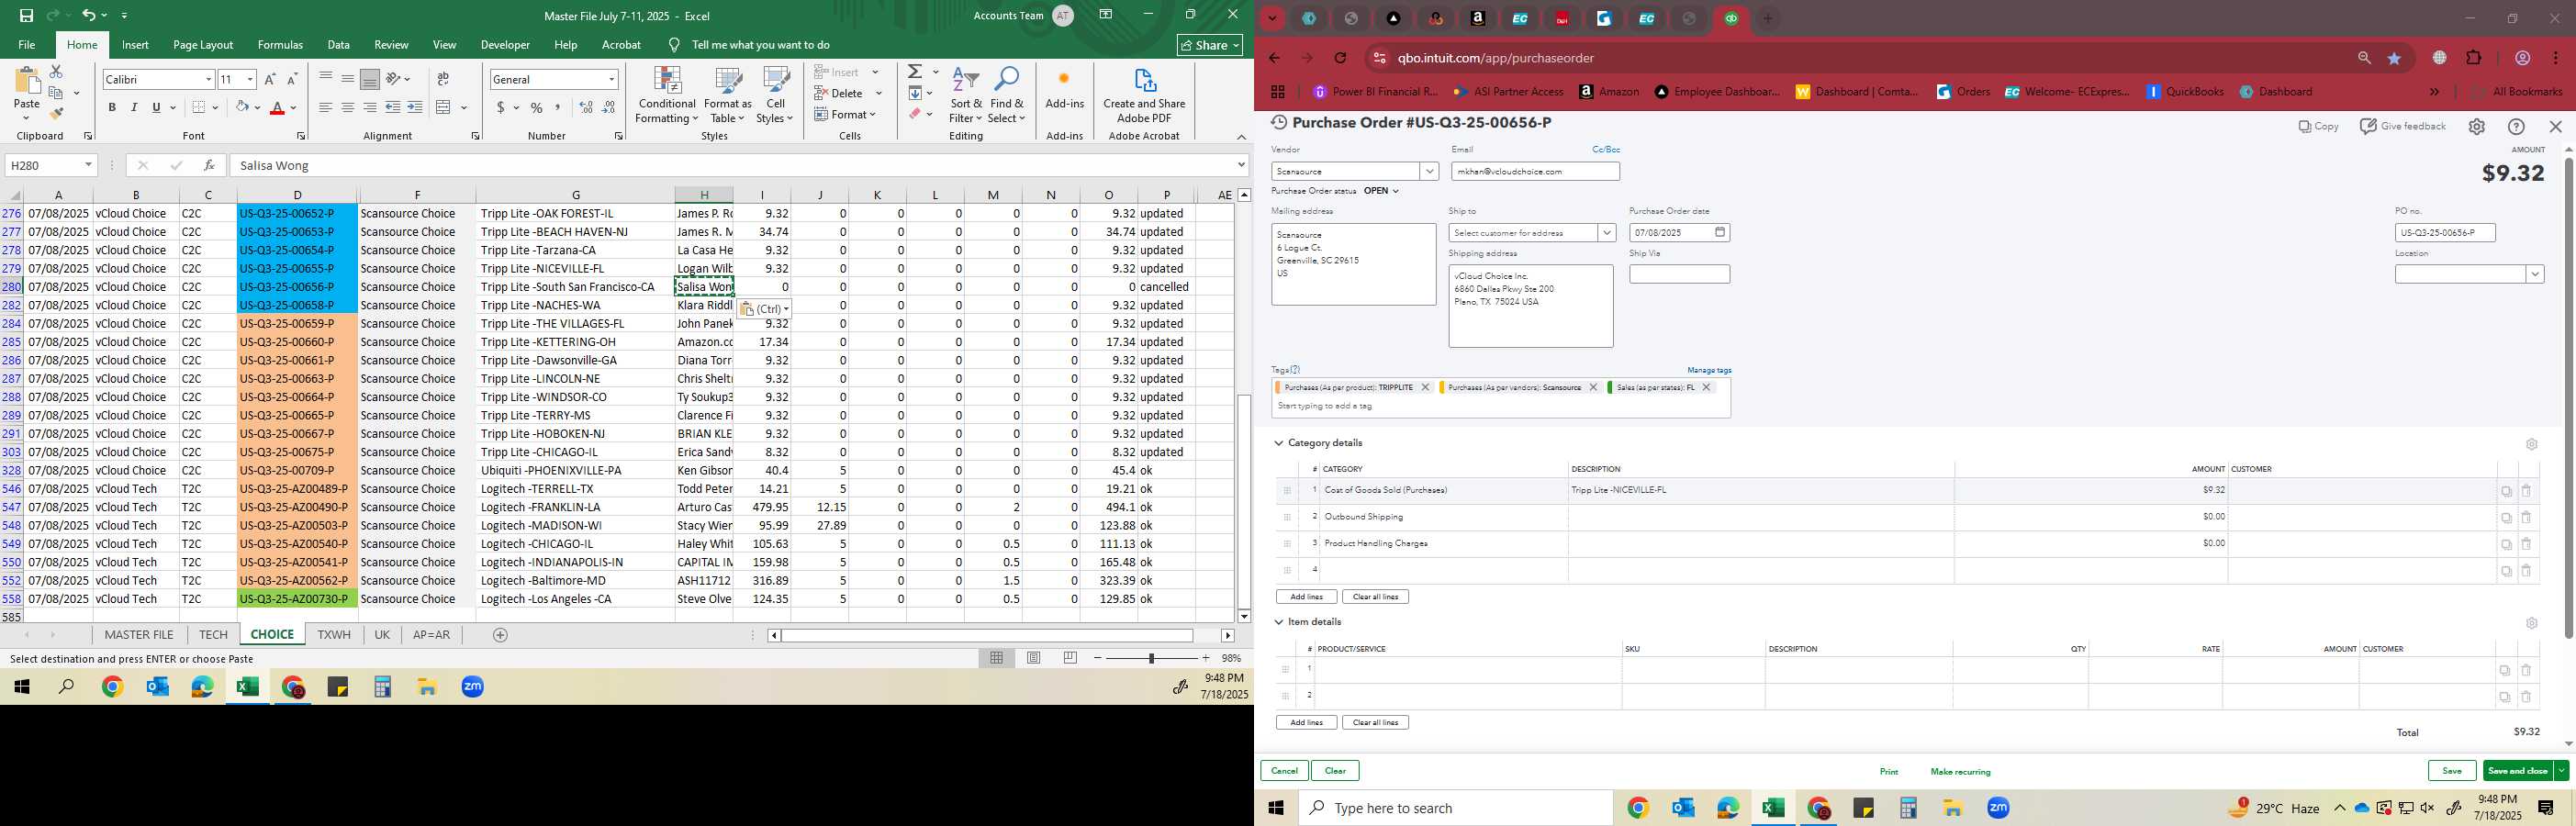Image resolution: width=2576 pixels, height=826 pixels.
Task: Open the font size 11 dropdown
Action: coord(250,79)
